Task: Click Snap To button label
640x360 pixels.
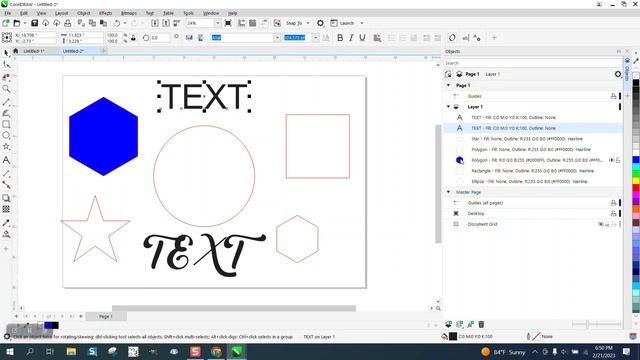Action: [x=294, y=23]
